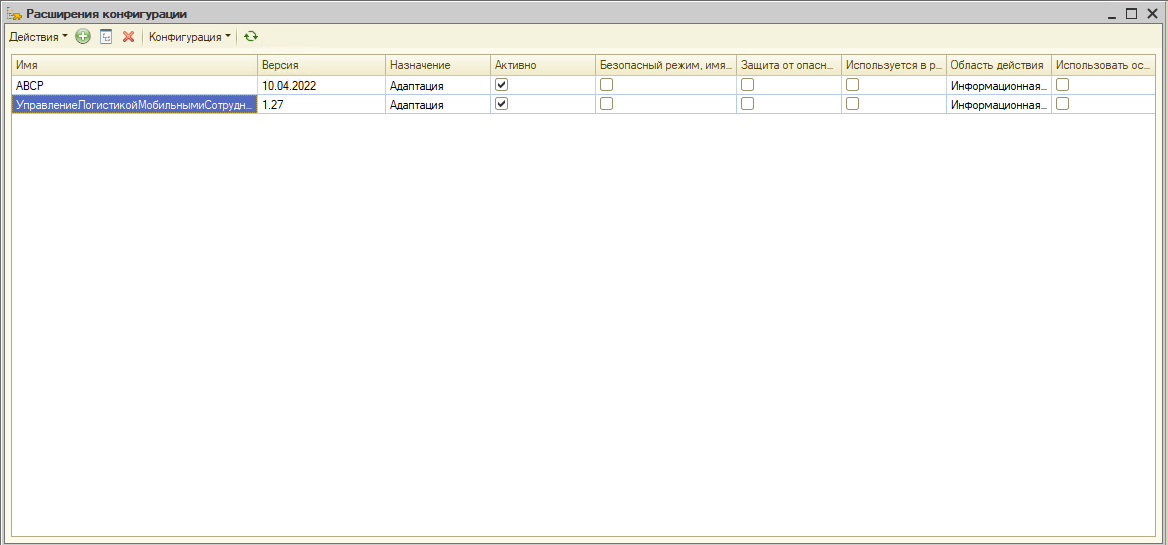Select Область действия cell of ABCP row
The height and width of the screenshot is (545, 1168).
pyautogui.click(x=997, y=86)
